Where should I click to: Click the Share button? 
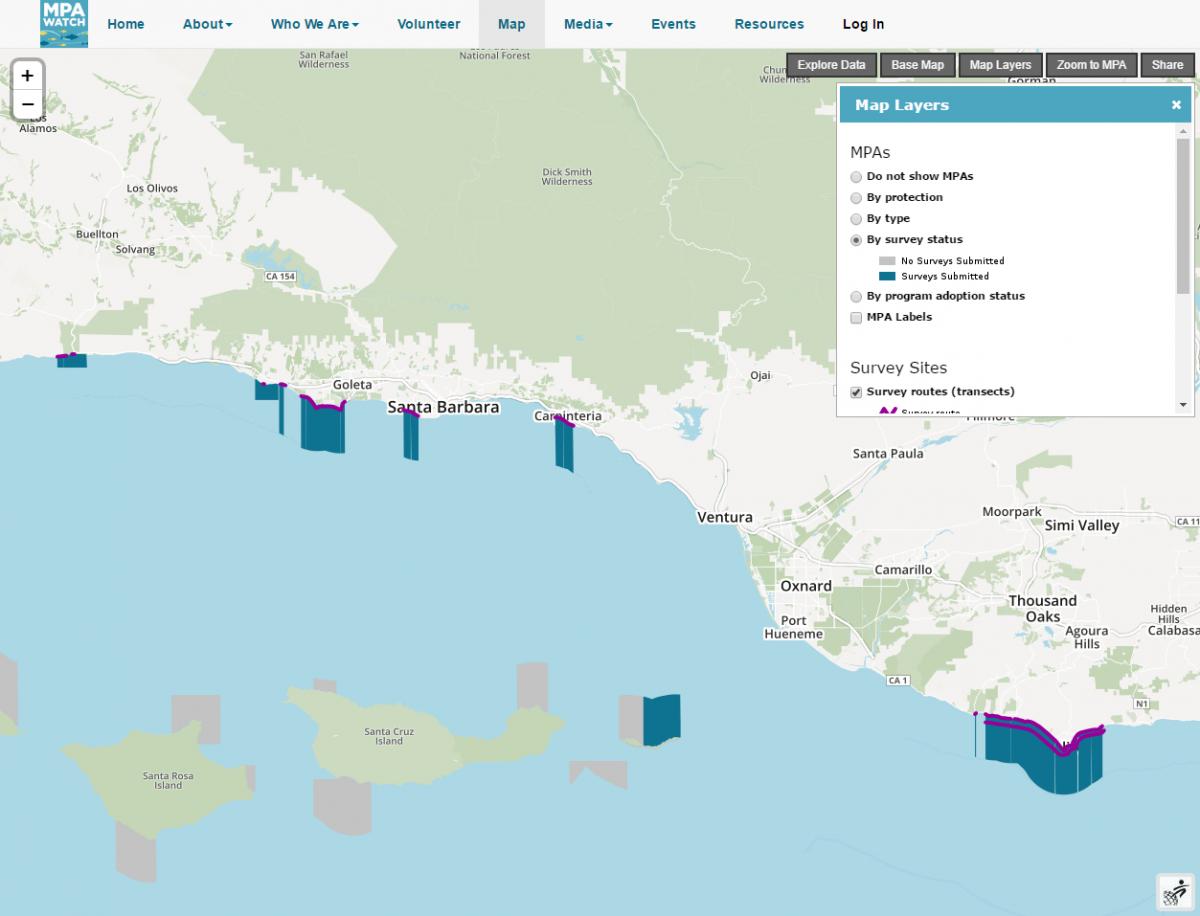(1167, 65)
